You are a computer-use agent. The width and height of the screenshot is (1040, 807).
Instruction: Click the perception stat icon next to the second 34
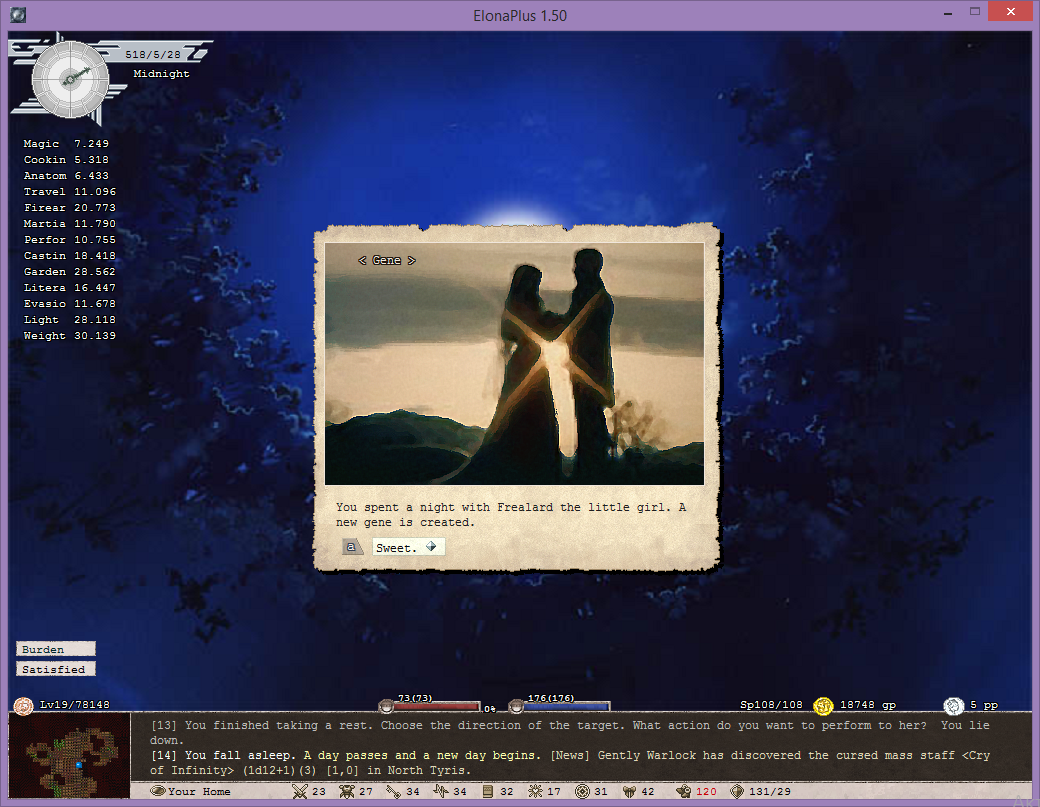click(441, 791)
